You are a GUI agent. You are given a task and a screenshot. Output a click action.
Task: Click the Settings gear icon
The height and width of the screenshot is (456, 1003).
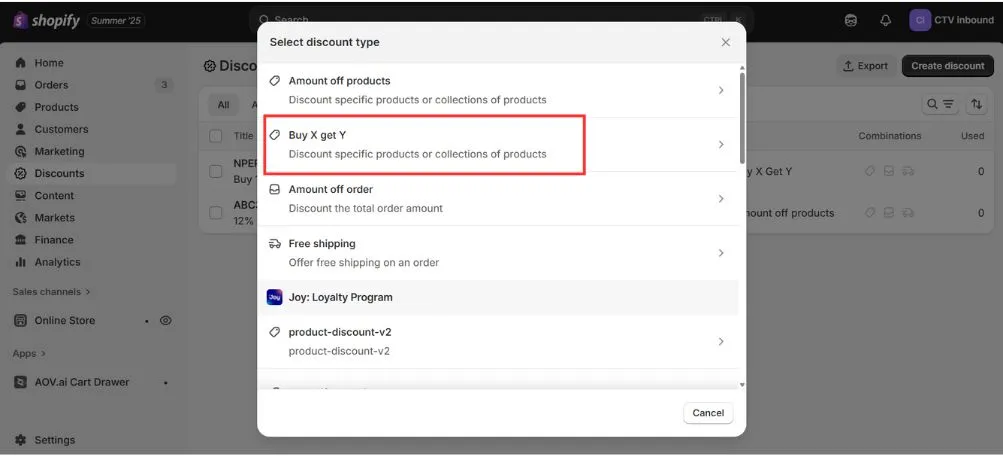pos(20,440)
